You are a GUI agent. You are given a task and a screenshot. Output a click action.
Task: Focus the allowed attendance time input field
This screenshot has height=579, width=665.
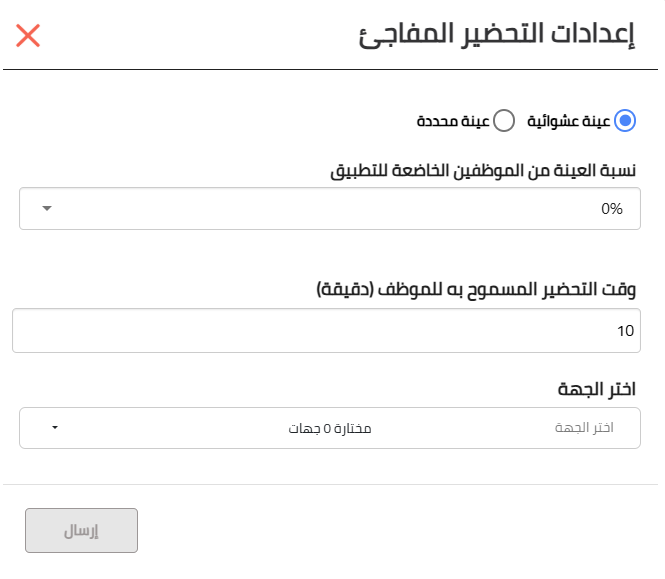point(326,330)
